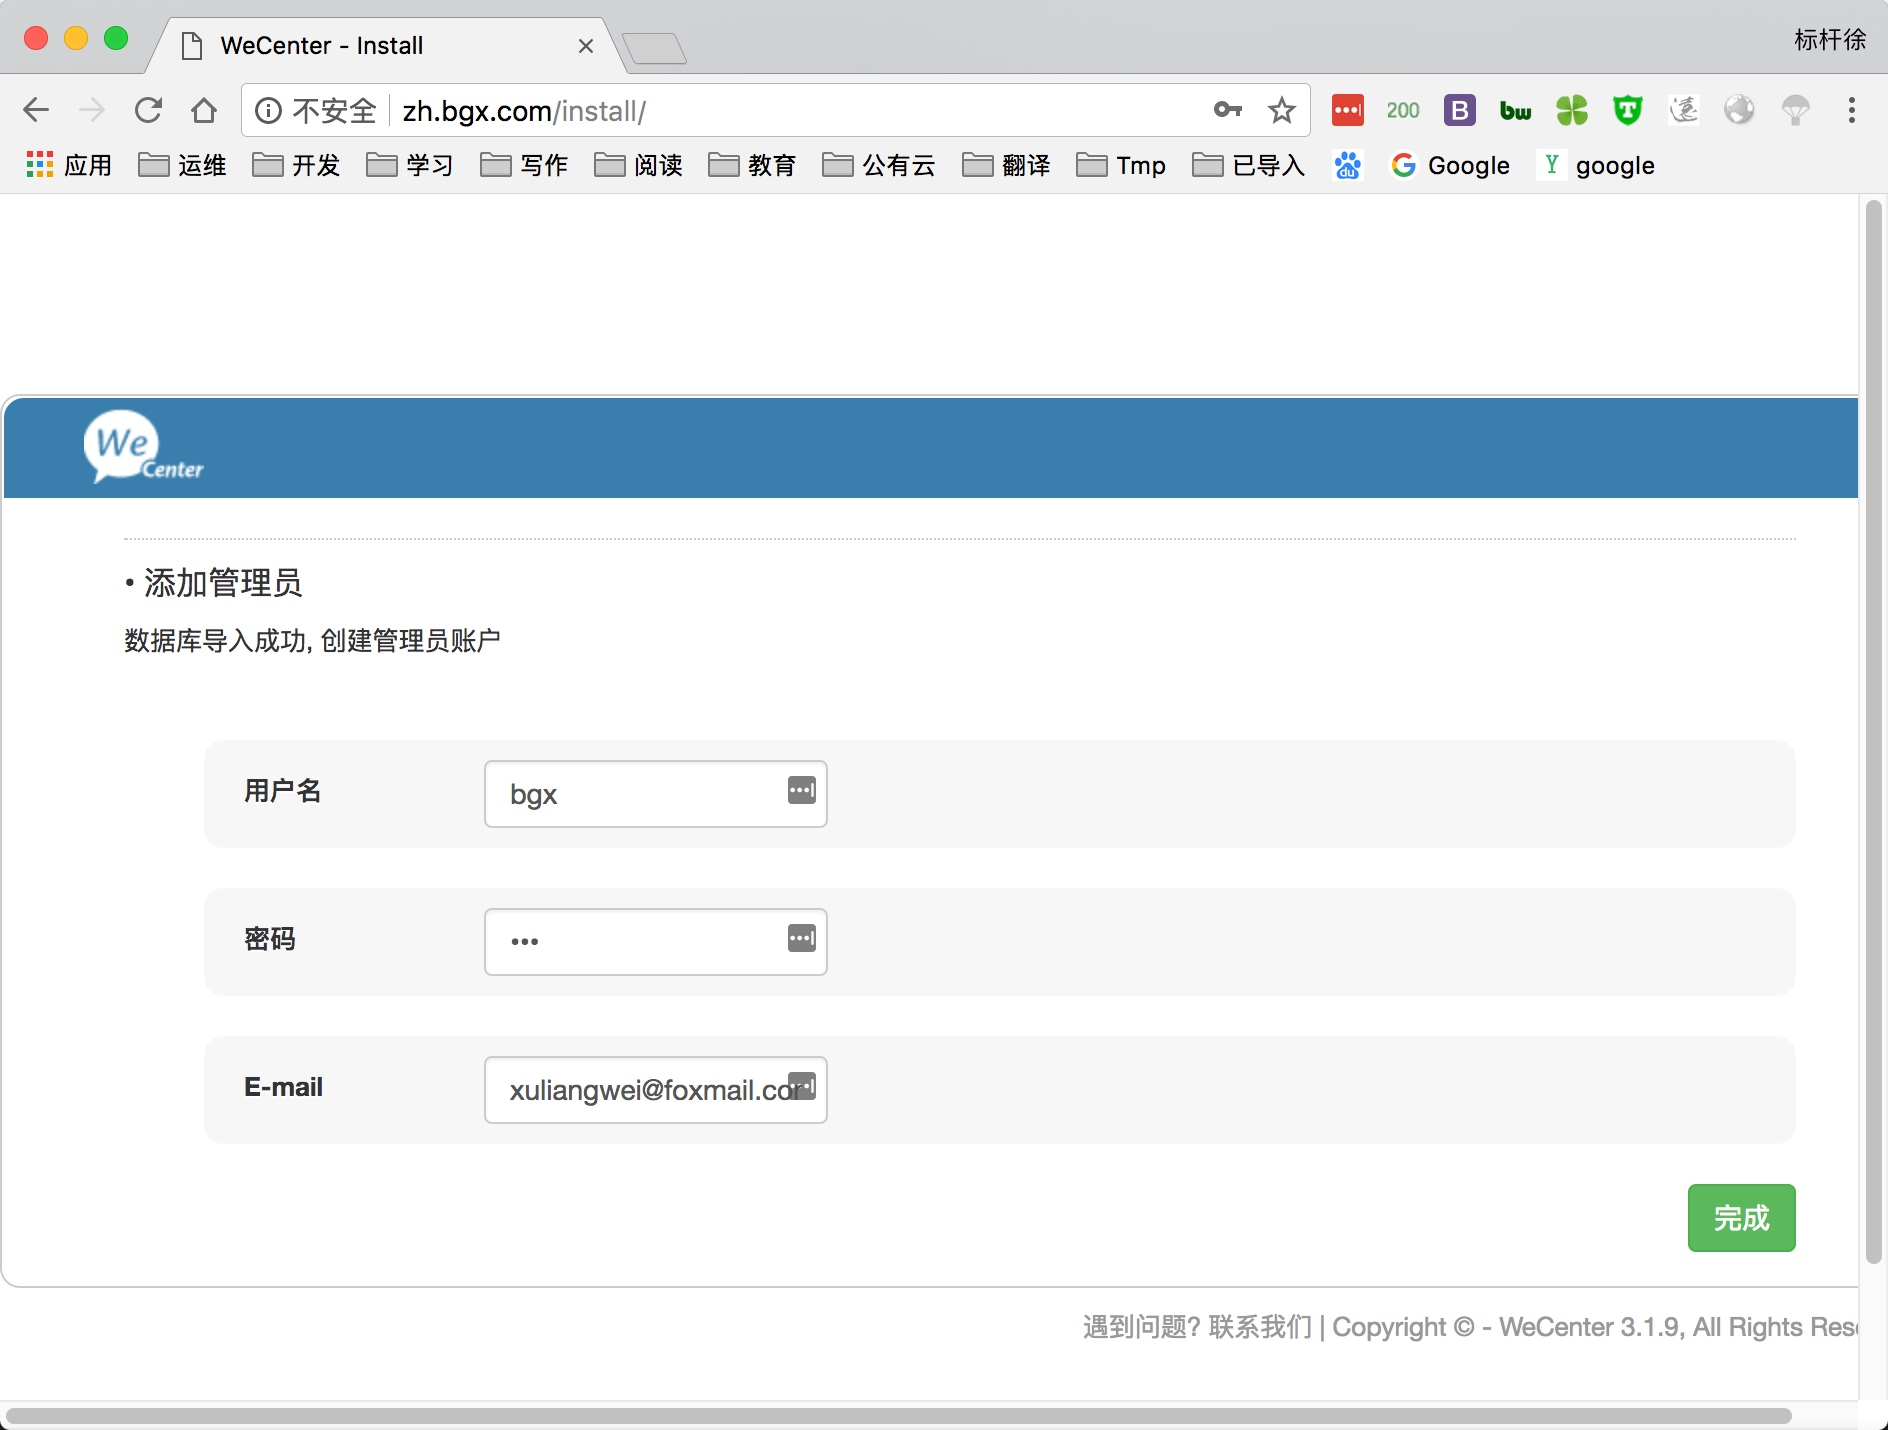Open the Google bookmark
The height and width of the screenshot is (1430, 1888).
click(1450, 165)
